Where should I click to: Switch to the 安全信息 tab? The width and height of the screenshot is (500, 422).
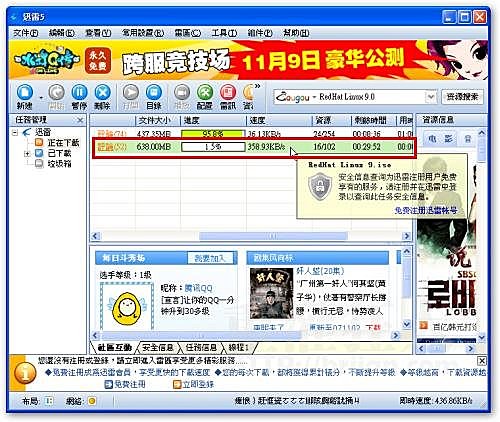pyautogui.click(x=157, y=348)
